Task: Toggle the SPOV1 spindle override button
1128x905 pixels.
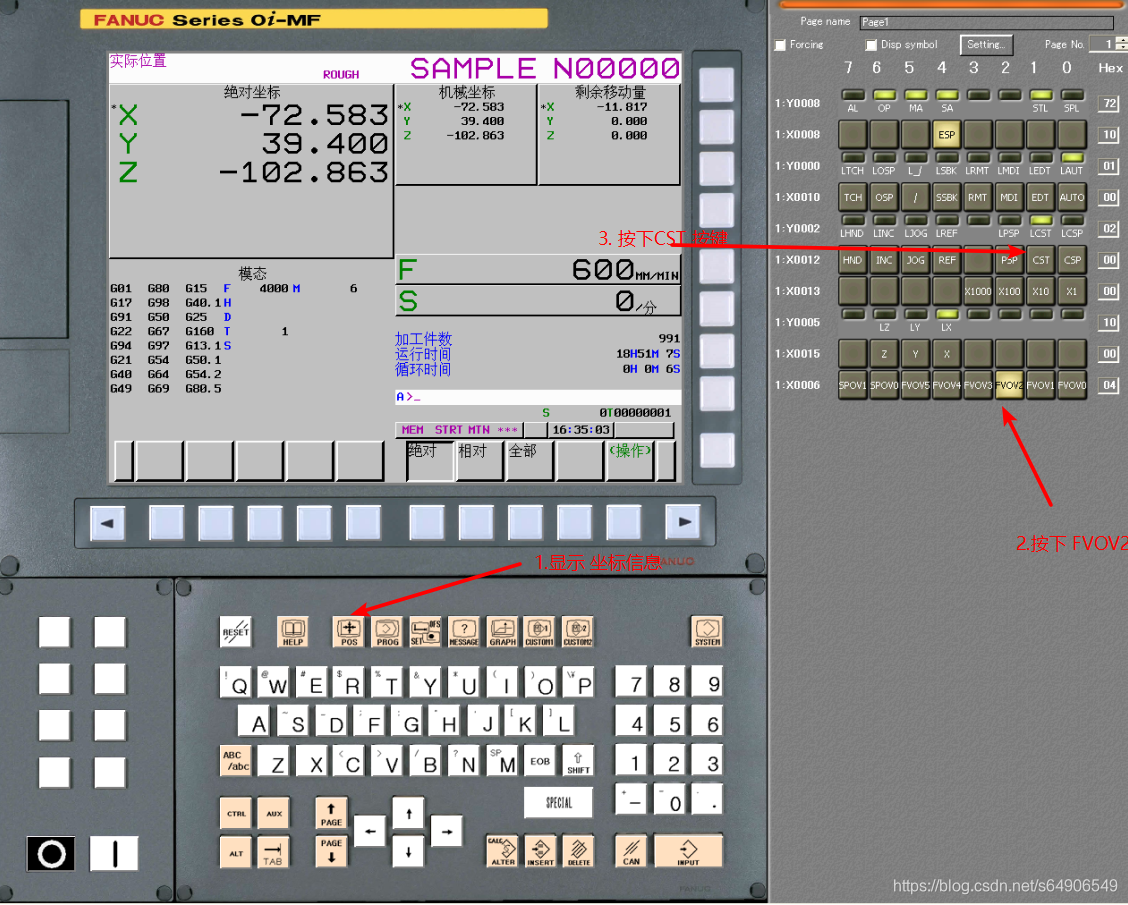Action: [x=852, y=385]
